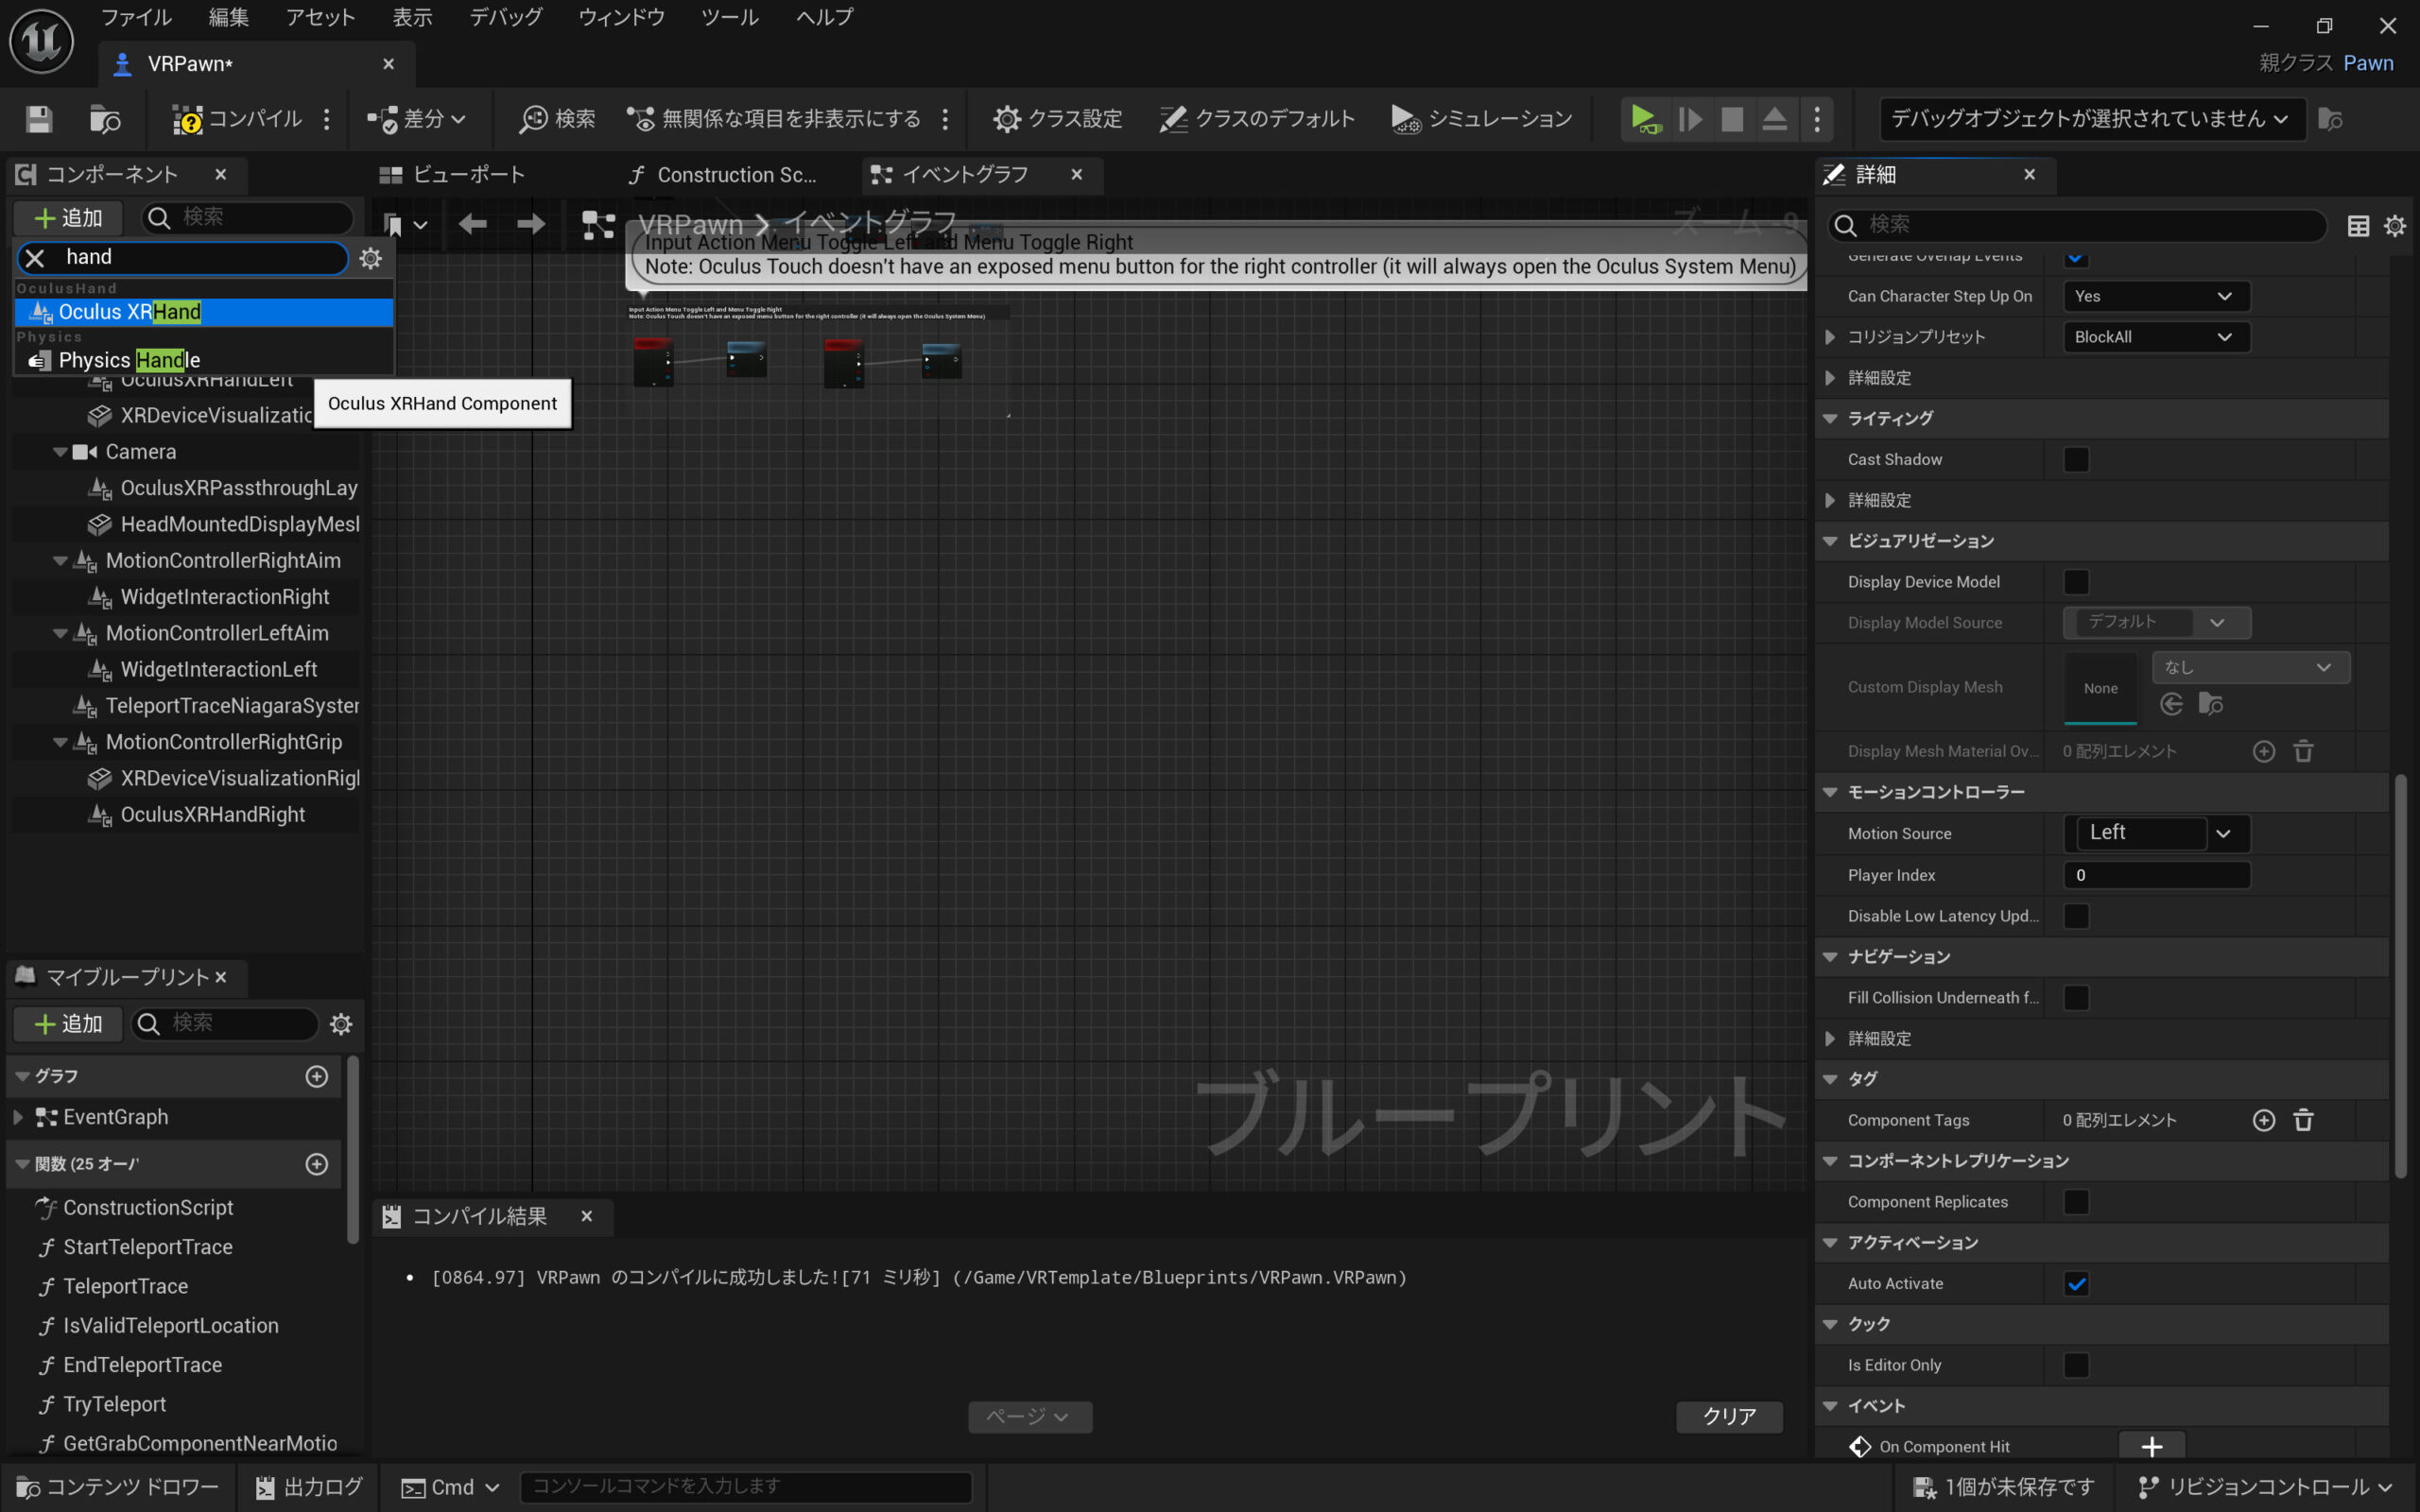
Task: Uncheck the Auto Activate checkbox
Action: 2076,1284
